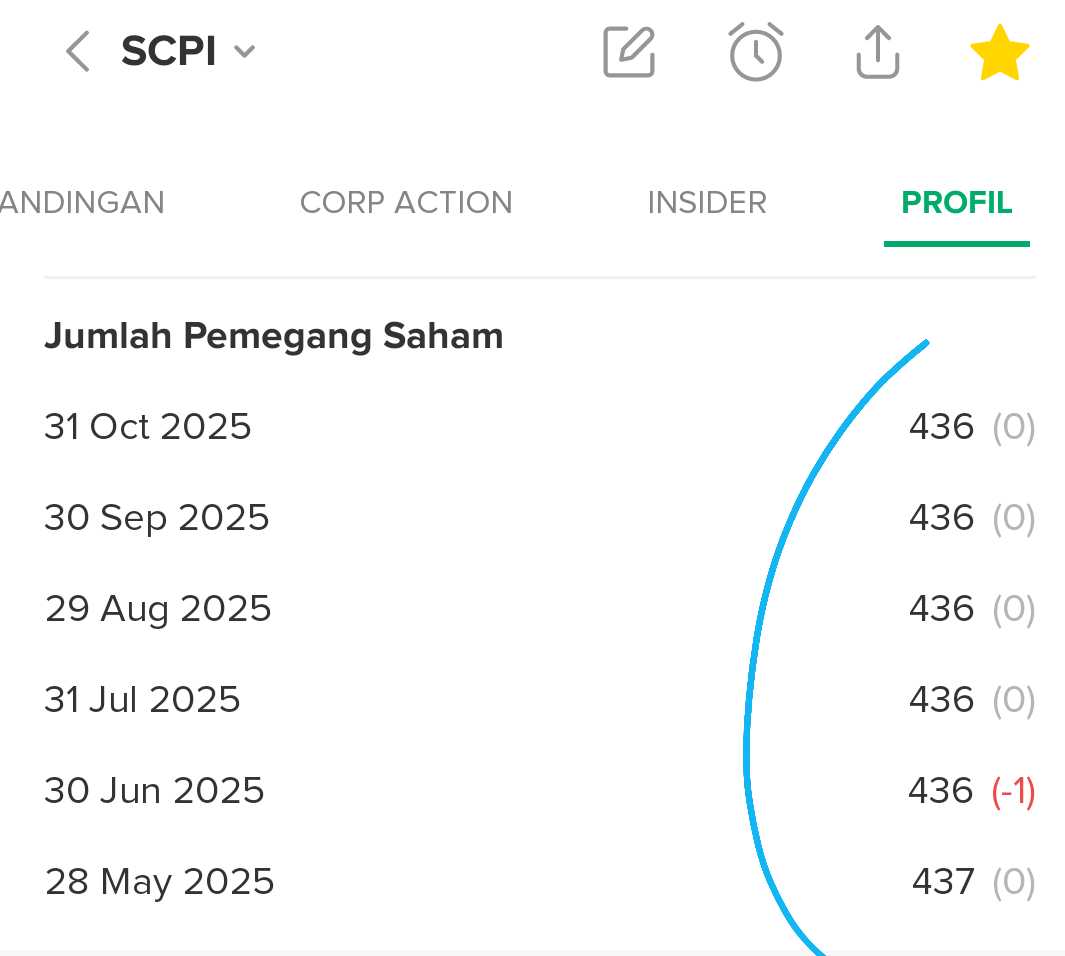Select the 30 Jun 2025 row
This screenshot has height=956, width=1065.
click(x=154, y=791)
